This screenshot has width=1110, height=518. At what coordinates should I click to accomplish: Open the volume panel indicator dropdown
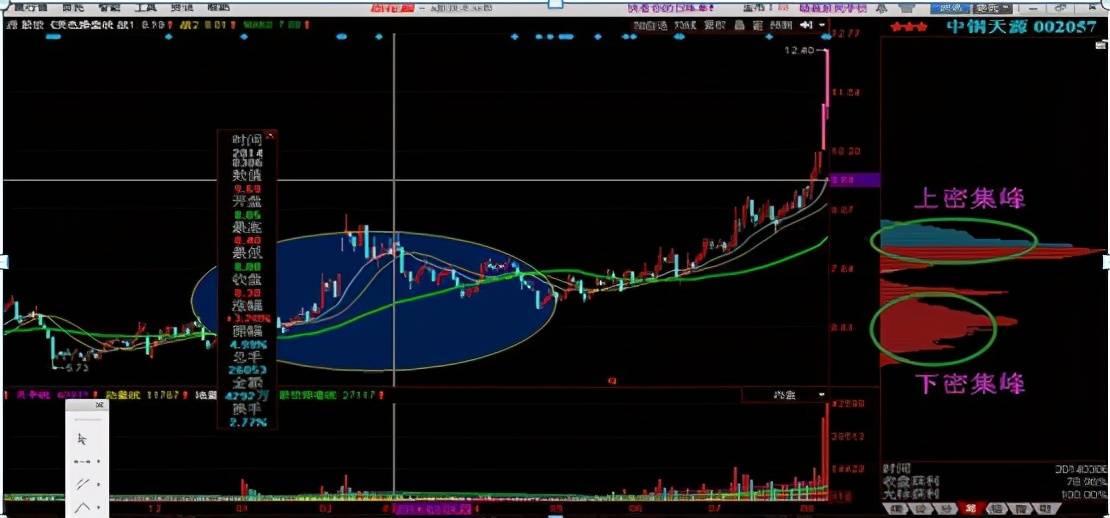[x=821, y=395]
